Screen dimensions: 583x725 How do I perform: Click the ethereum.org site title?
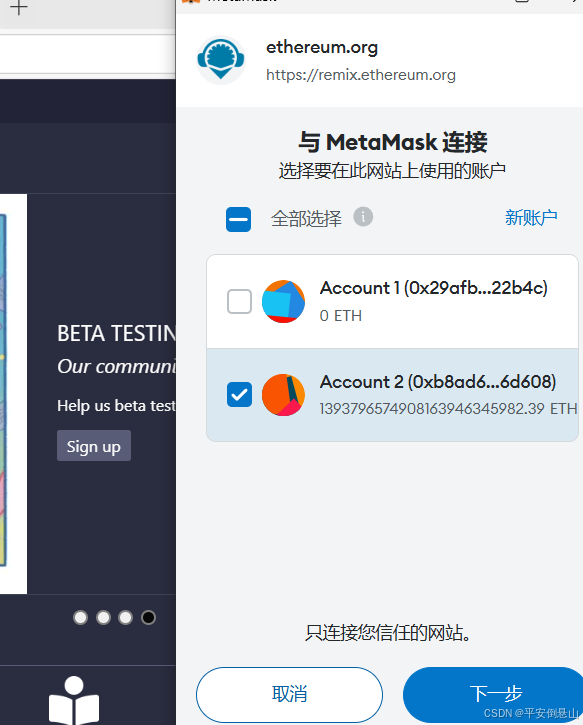(322, 47)
